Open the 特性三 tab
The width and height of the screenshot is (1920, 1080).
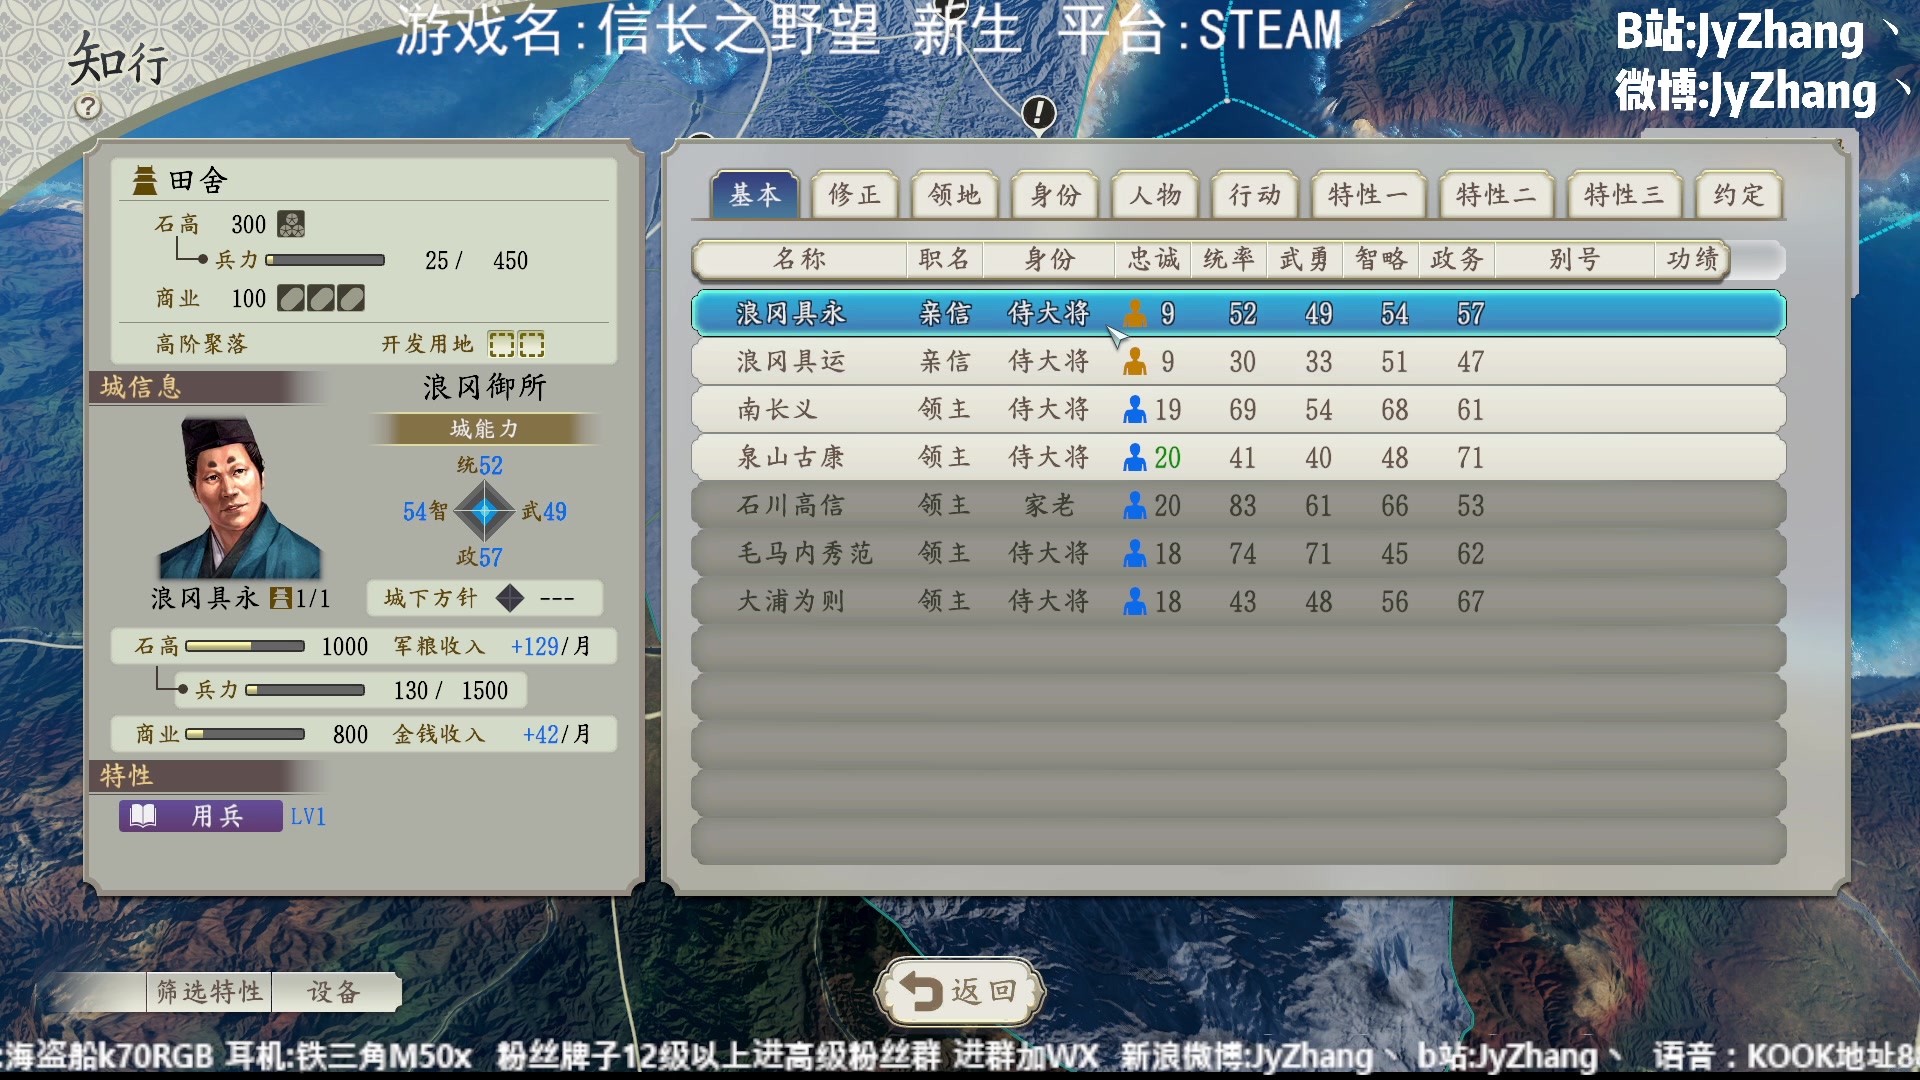(1624, 195)
